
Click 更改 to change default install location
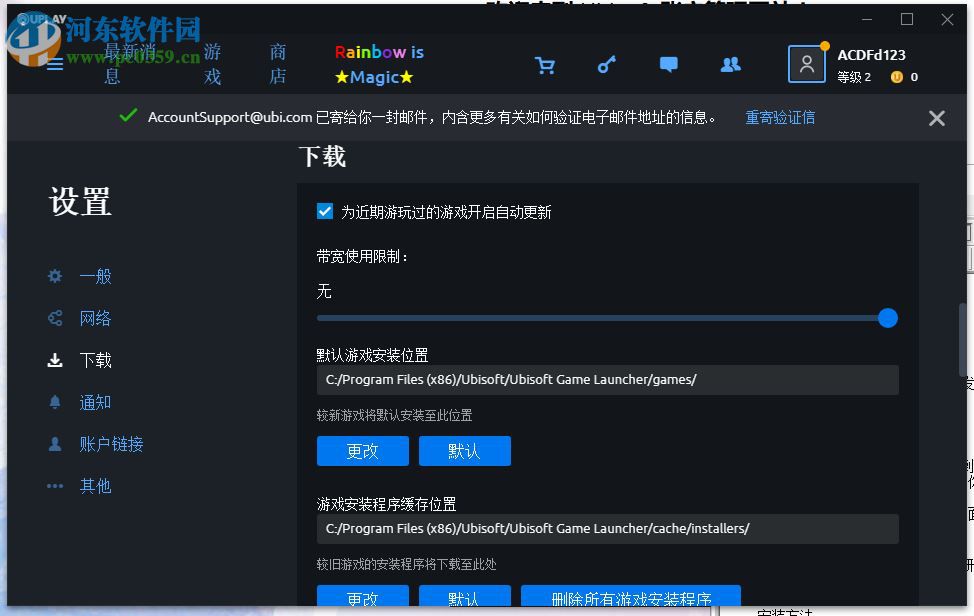click(362, 451)
